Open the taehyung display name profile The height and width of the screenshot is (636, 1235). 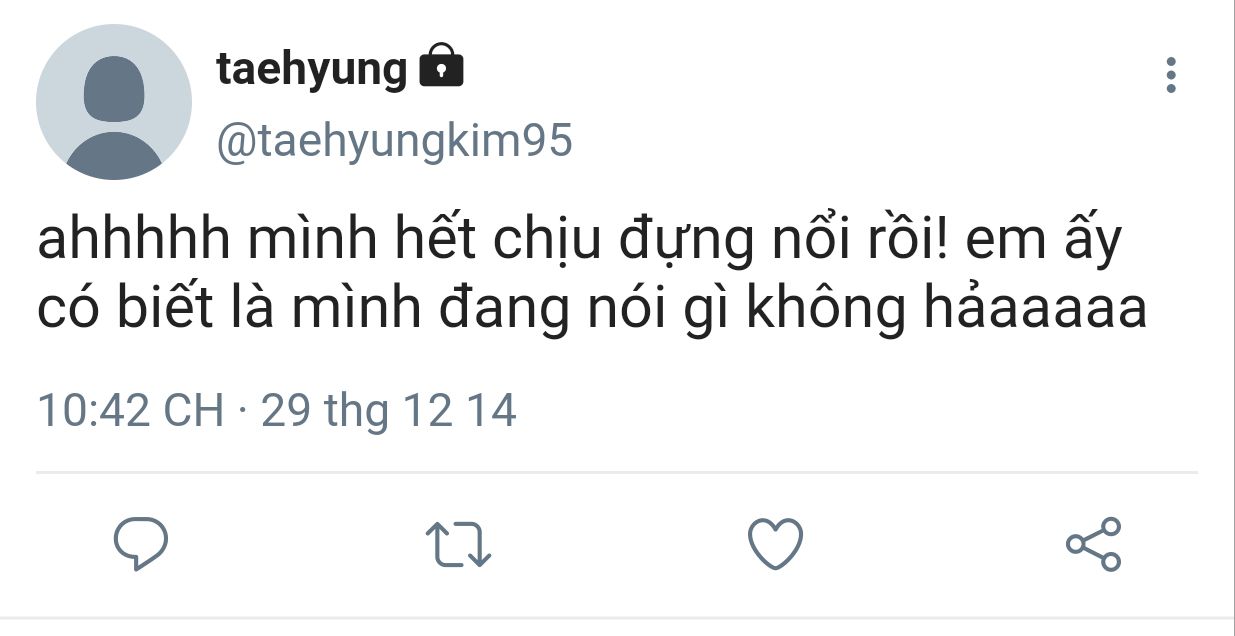click(312, 70)
